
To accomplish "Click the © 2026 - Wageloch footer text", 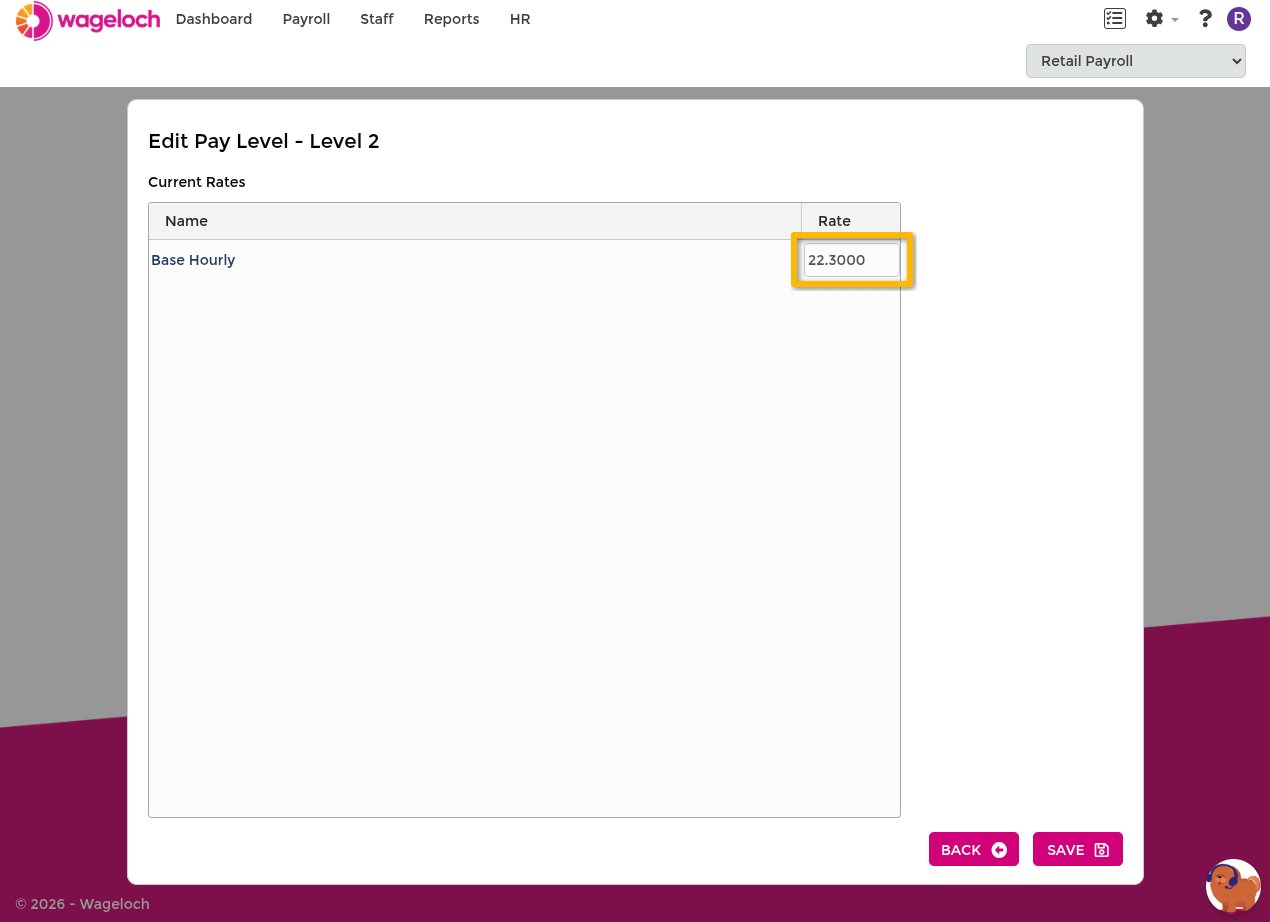I will click(x=82, y=904).
